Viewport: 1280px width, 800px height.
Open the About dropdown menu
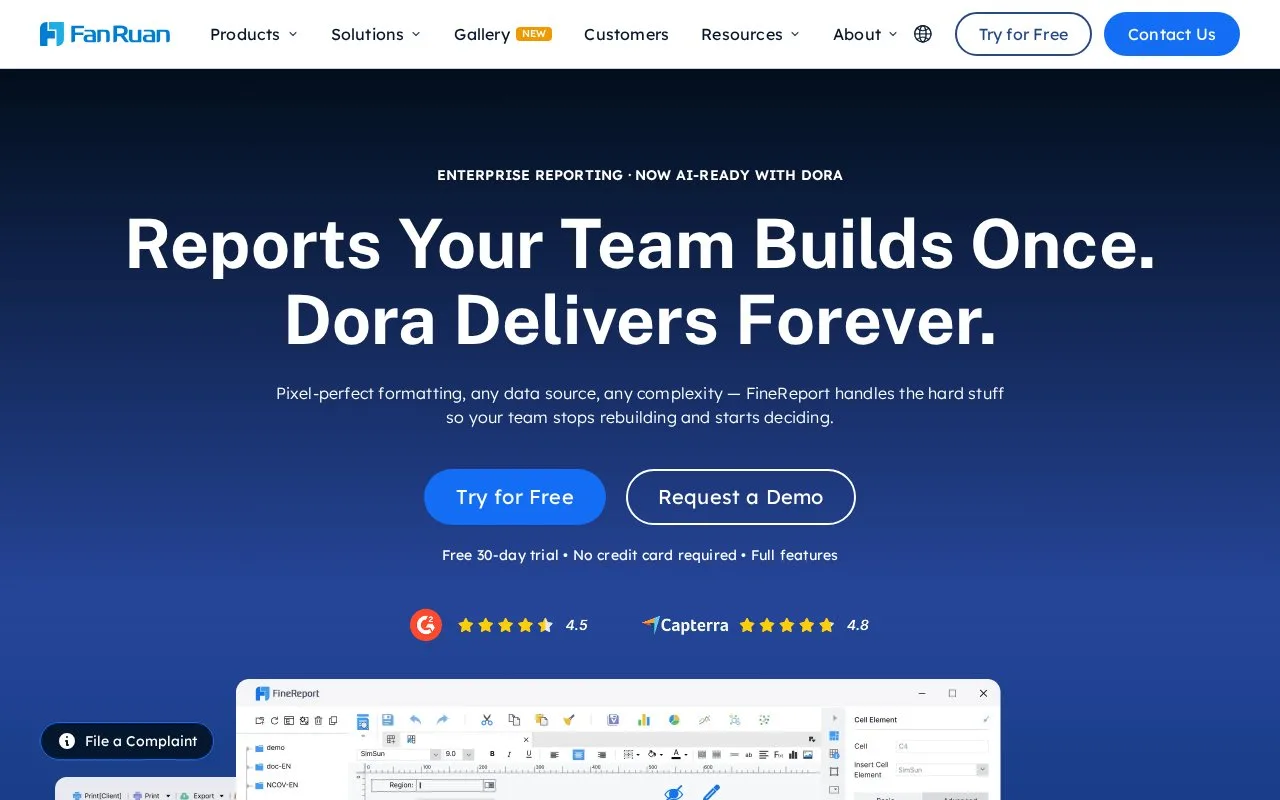click(866, 34)
